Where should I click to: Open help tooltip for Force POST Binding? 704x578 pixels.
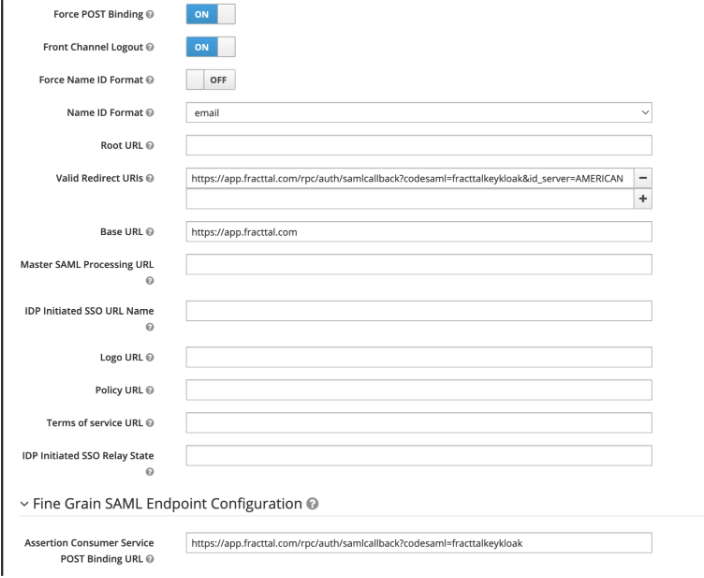(150, 14)
